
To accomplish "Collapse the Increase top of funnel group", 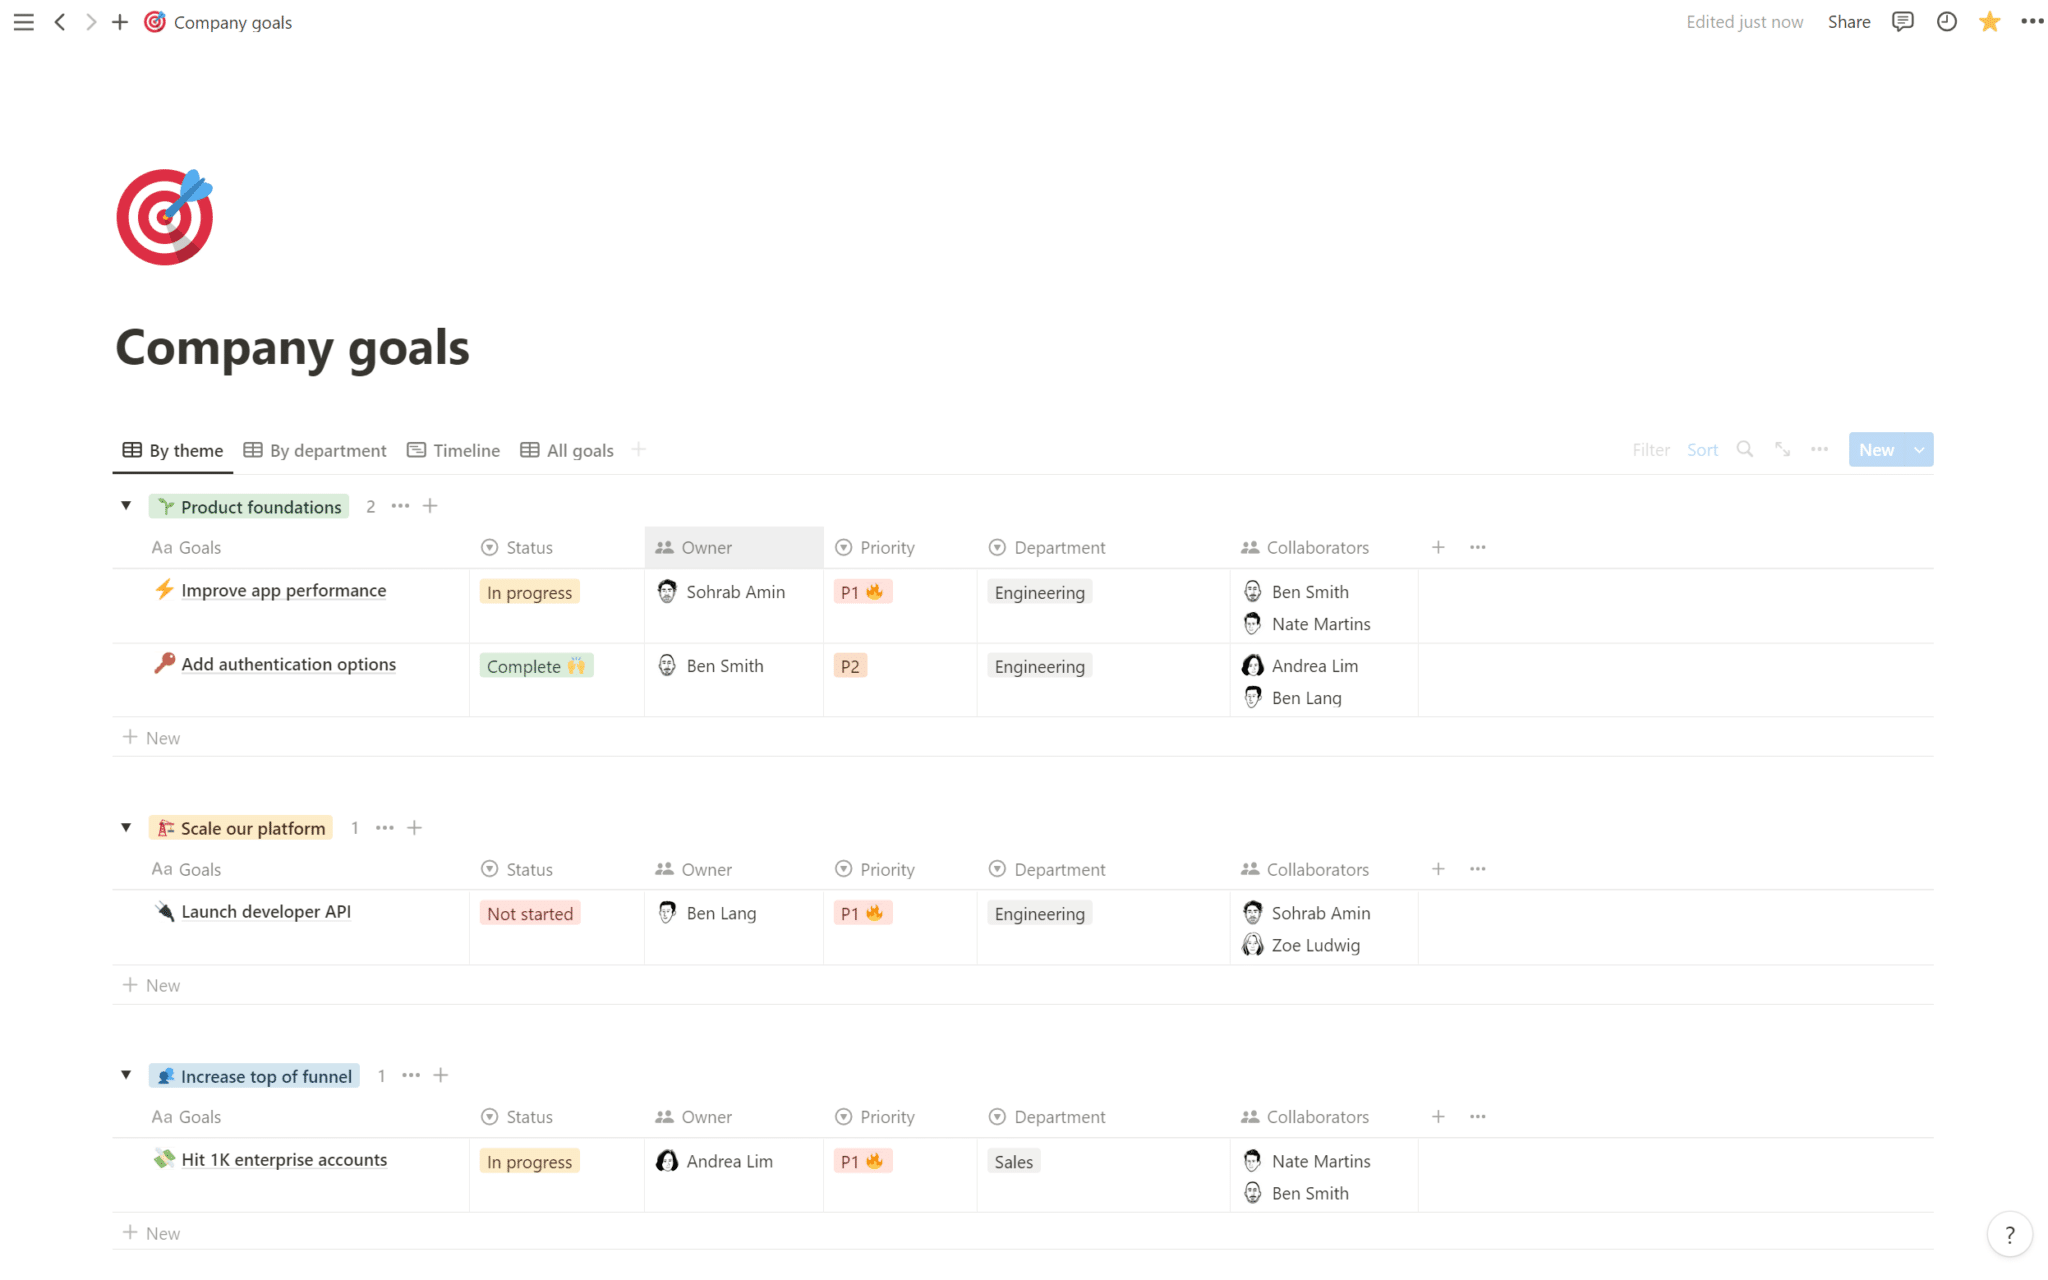I will tap(126, 1075).
